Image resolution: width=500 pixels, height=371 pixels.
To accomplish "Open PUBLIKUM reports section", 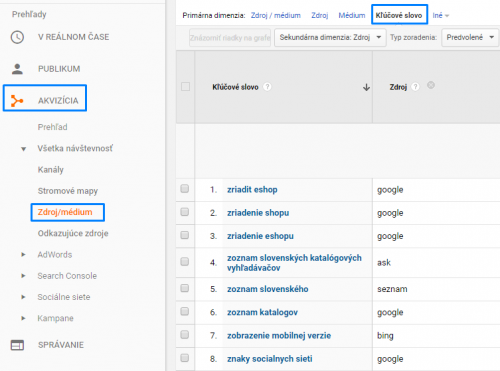I will [59, 69].
